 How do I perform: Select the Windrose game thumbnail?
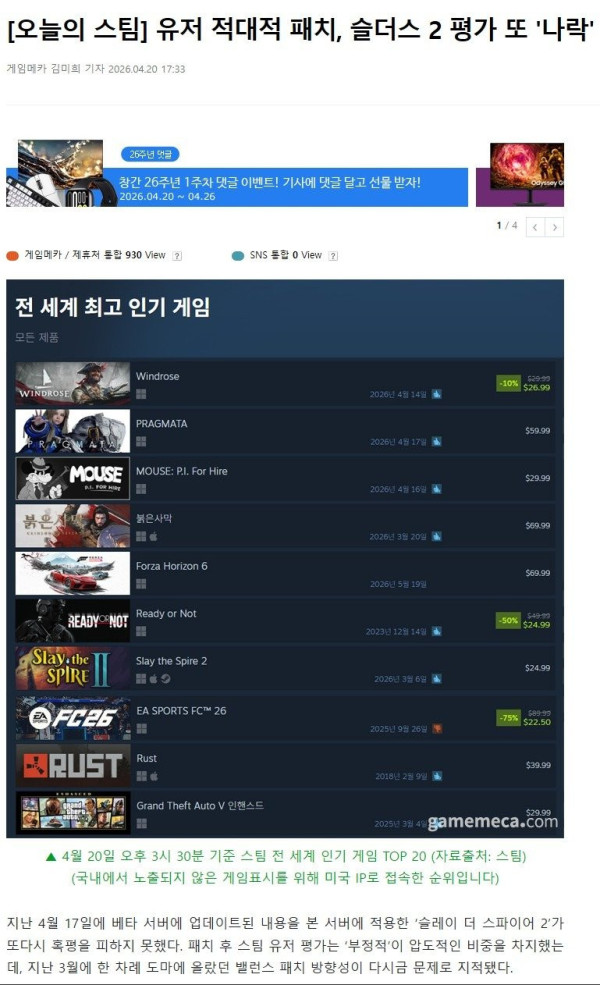tap(72, 383)
